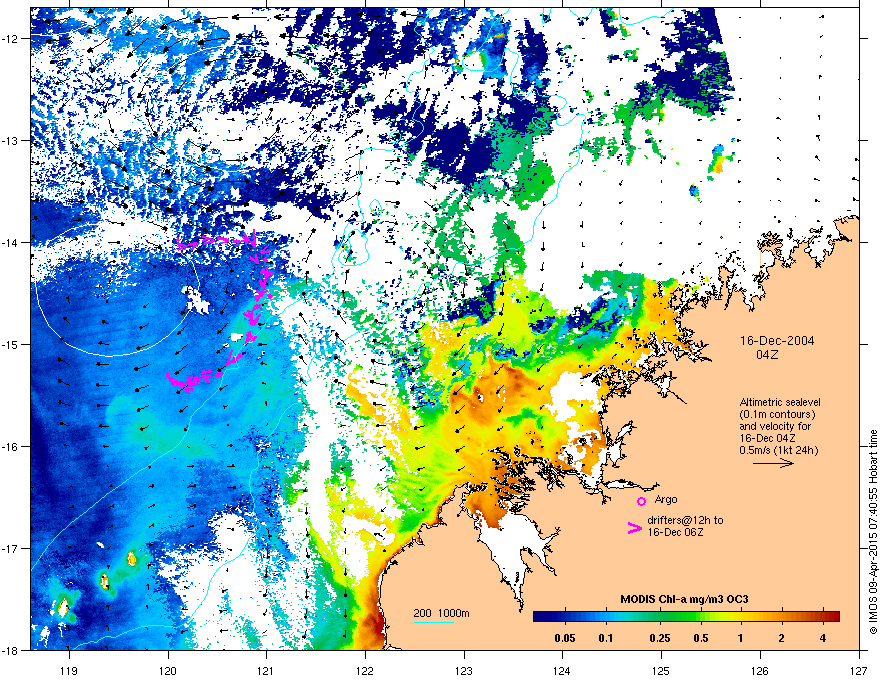880x680 pixels.
Task: Click the 0.5m/s velocity scale arrow
Action: tap(773, 463)
